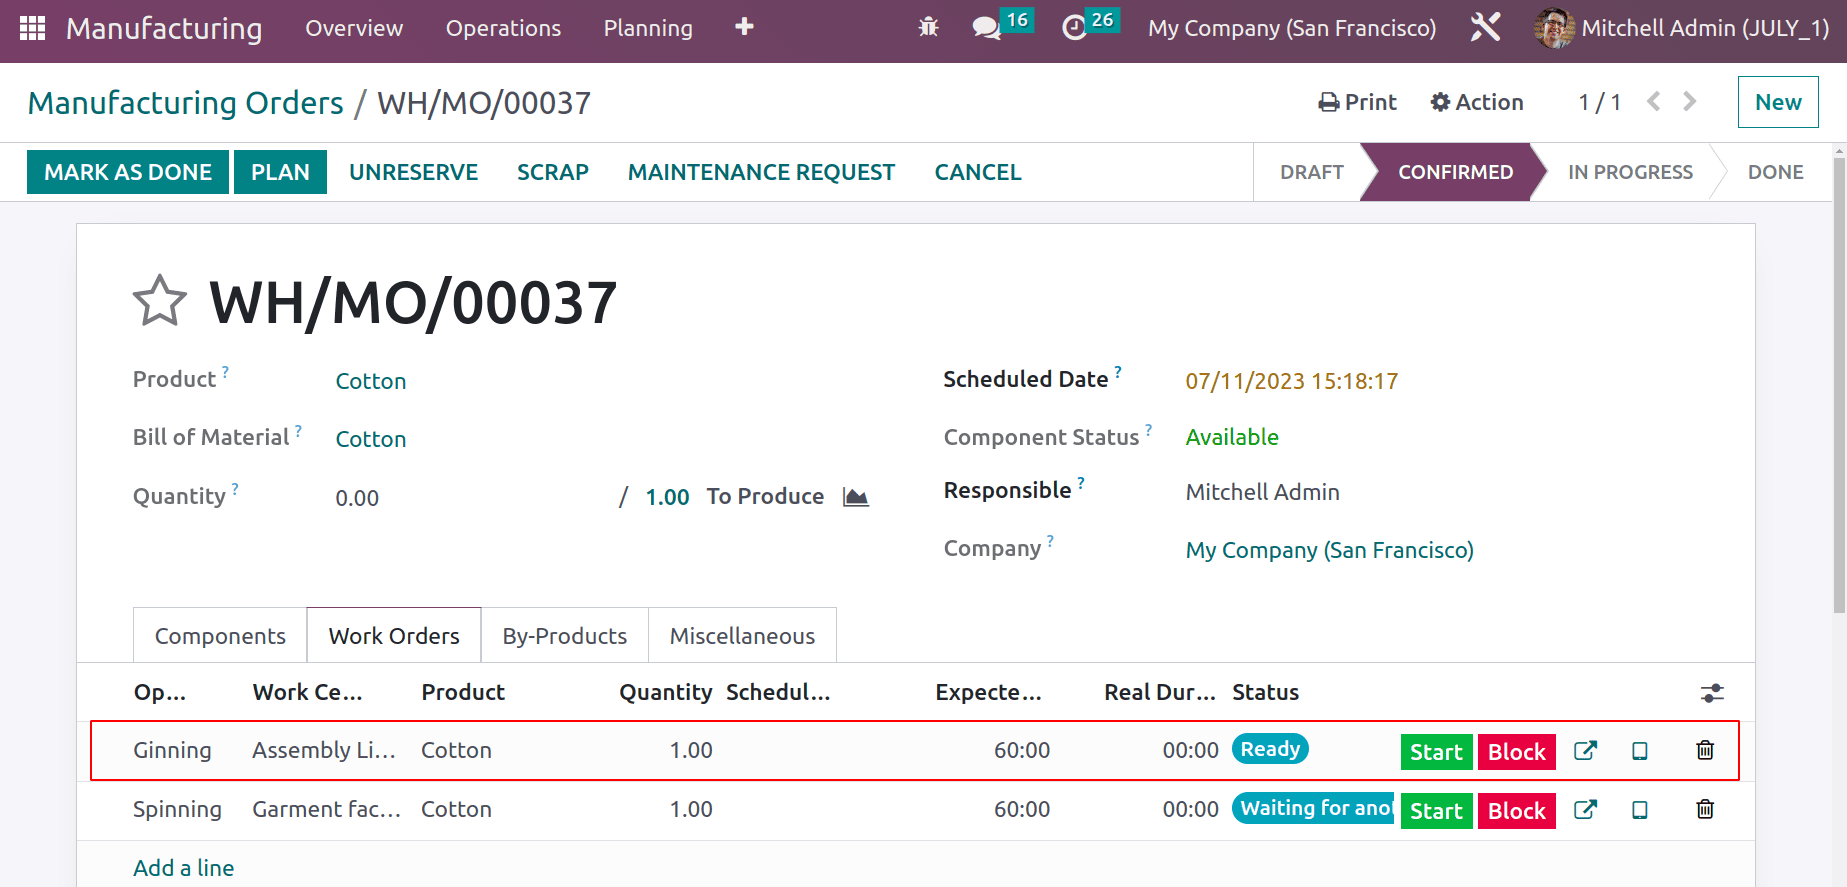
Task: Block the Spinning work order
Action: click(x=1516, y=811)
